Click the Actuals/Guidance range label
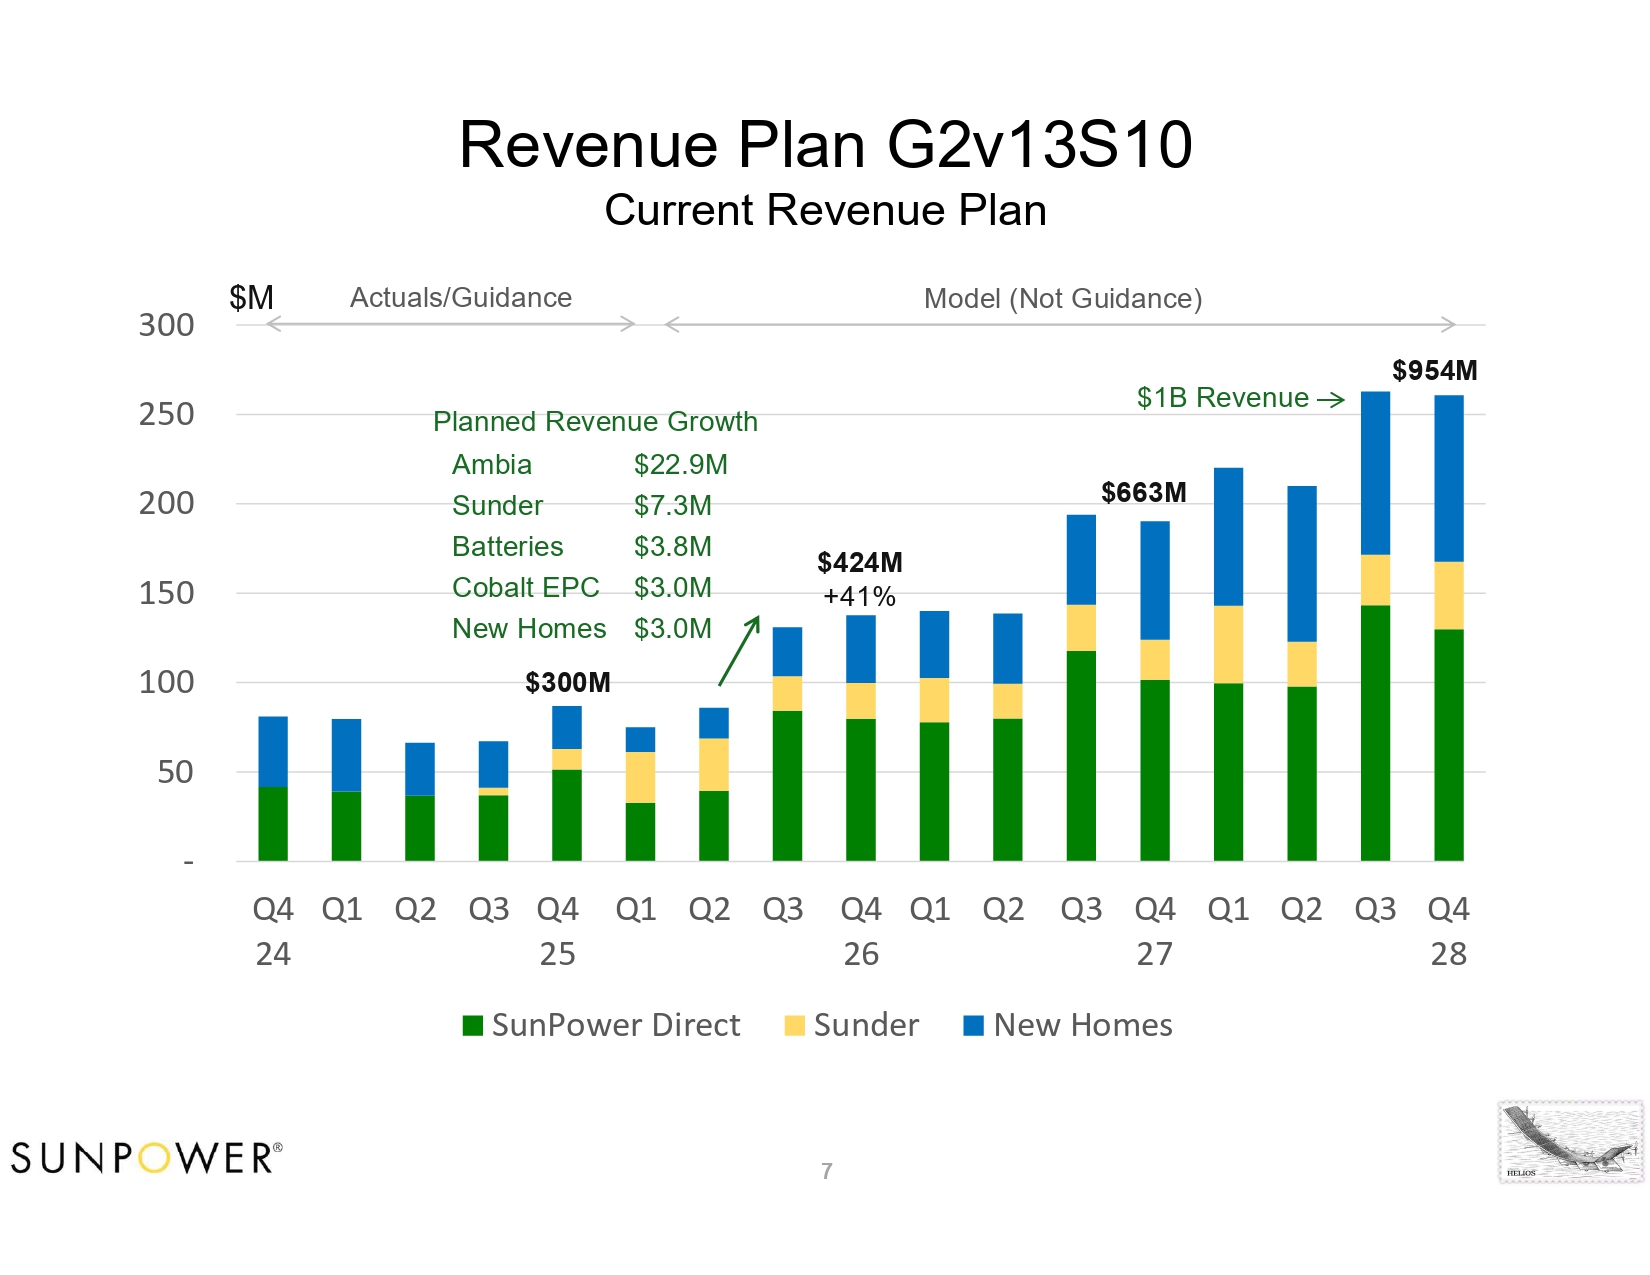Viewport: 1650px width, 1275px height. [x=461, y=298]
